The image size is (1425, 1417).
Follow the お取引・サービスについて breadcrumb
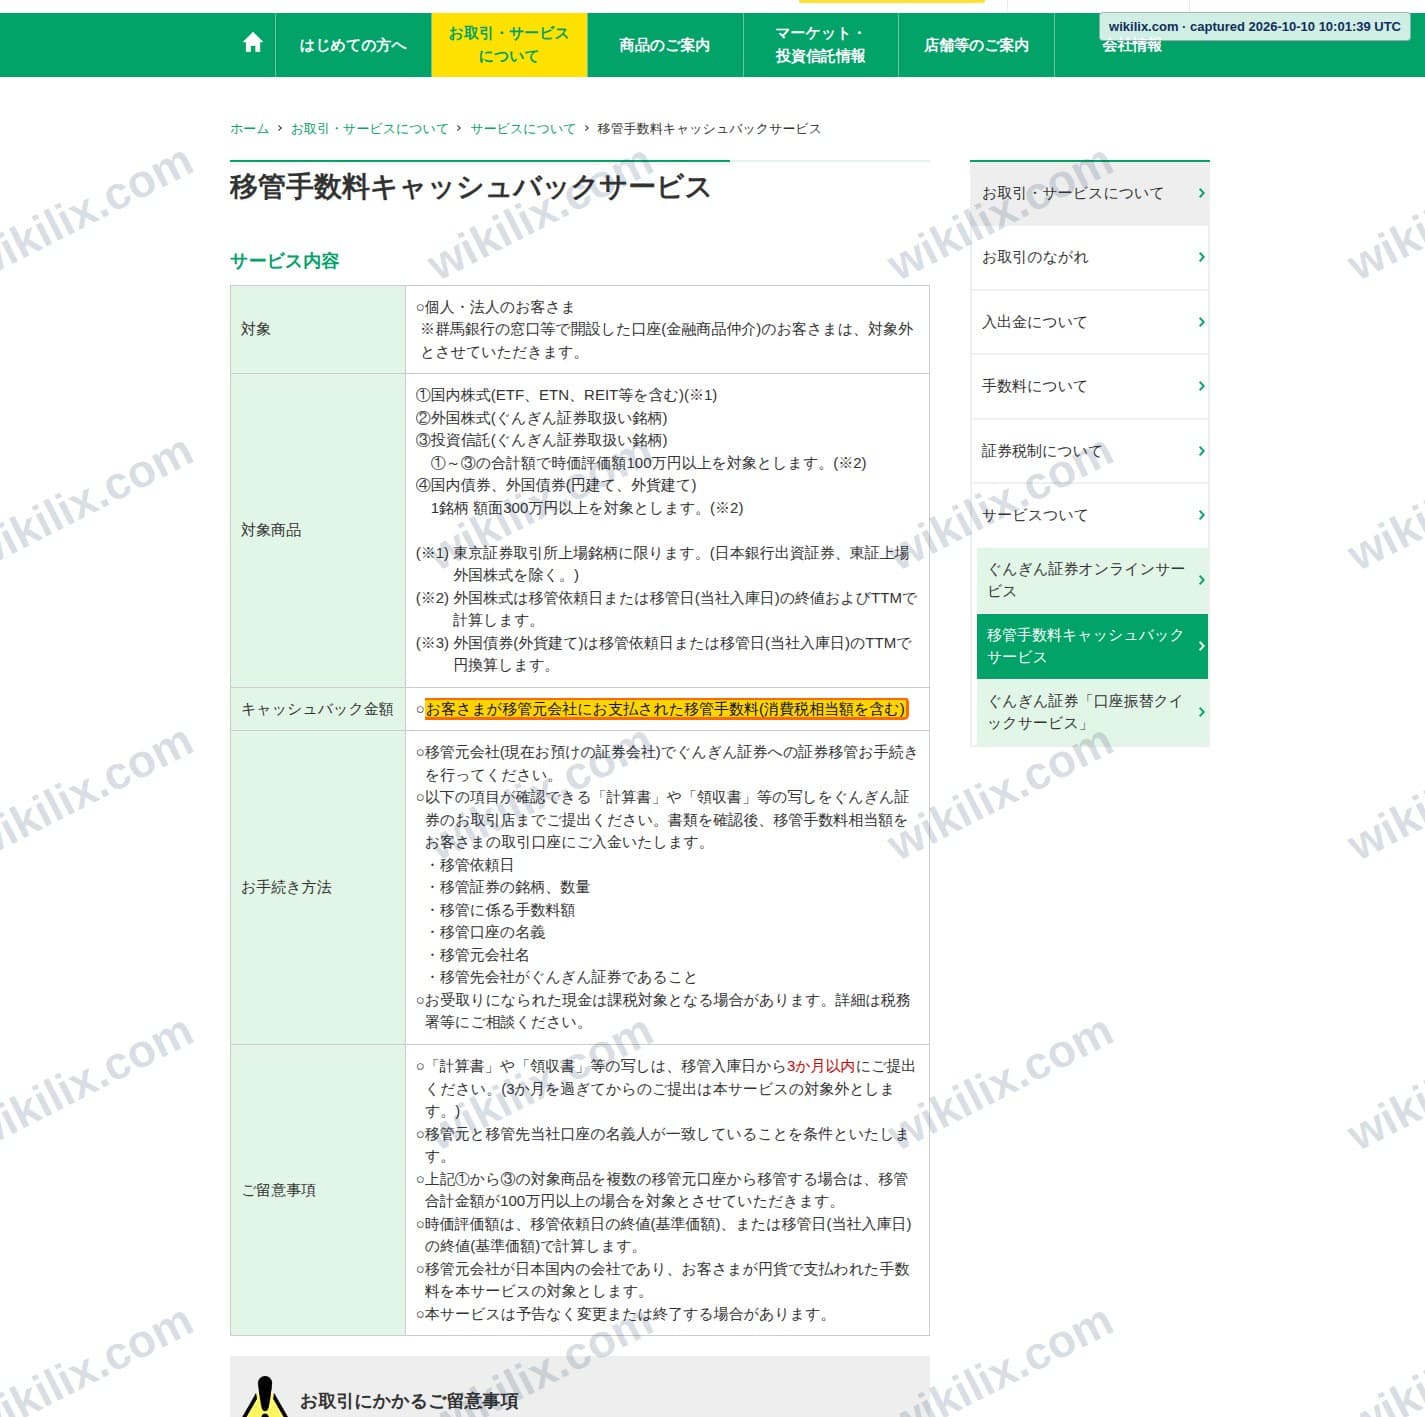click(370, 129)
